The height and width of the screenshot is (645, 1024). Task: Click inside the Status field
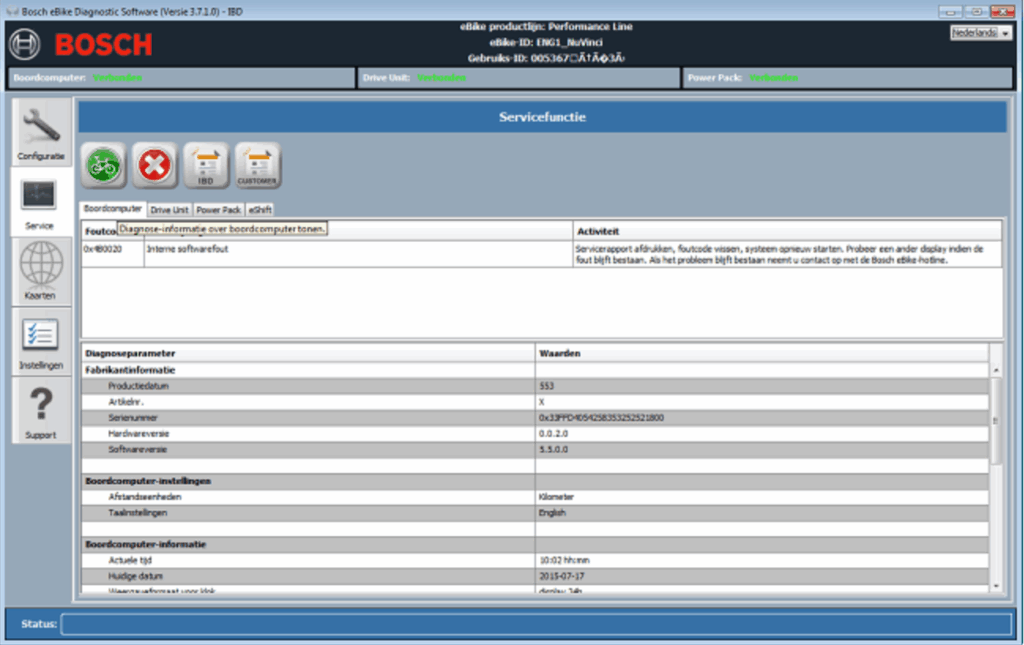click(x=537, y=624)
